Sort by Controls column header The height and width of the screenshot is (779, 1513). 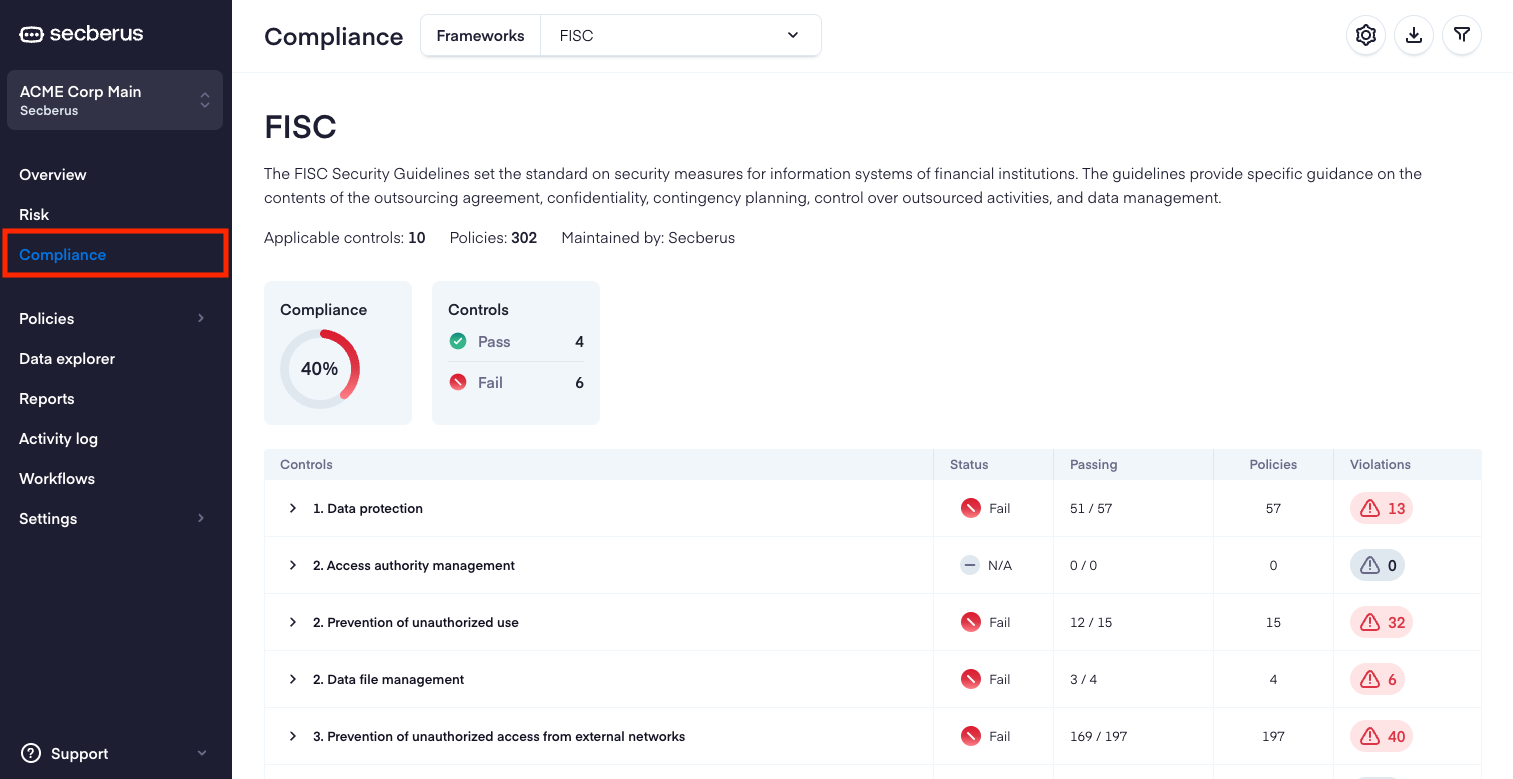(306, 464)
